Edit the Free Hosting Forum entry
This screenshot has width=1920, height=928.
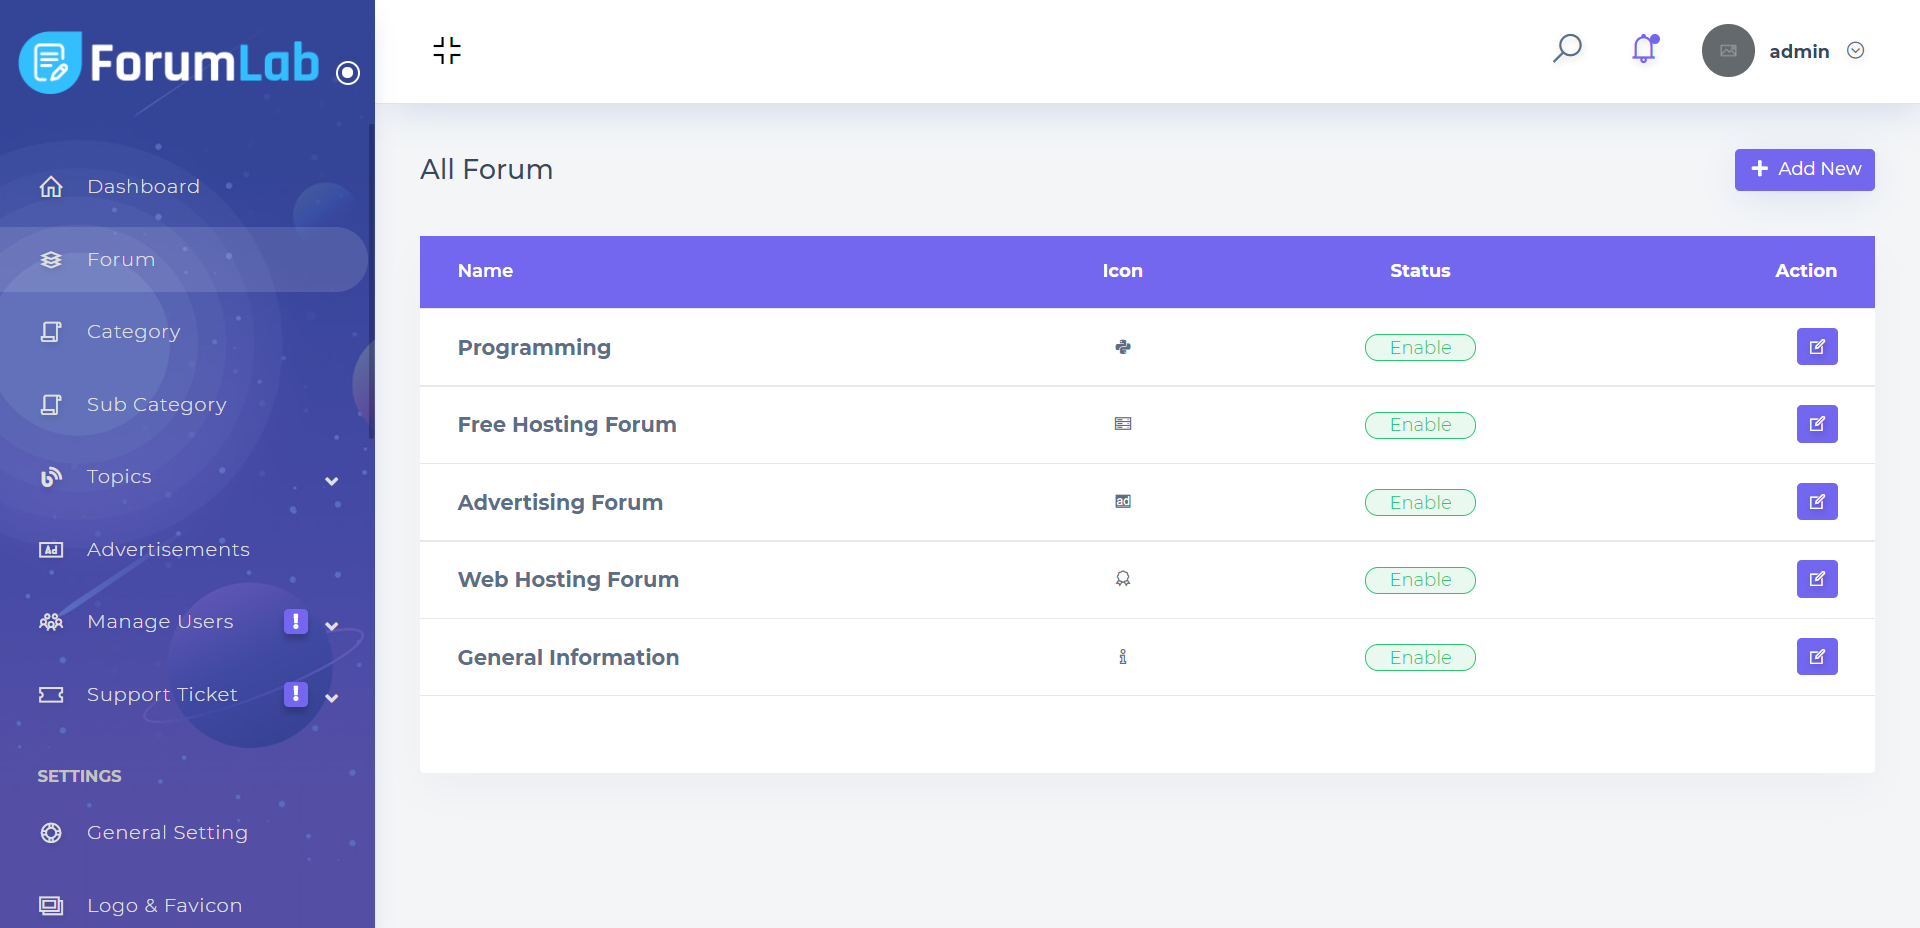1816,424
